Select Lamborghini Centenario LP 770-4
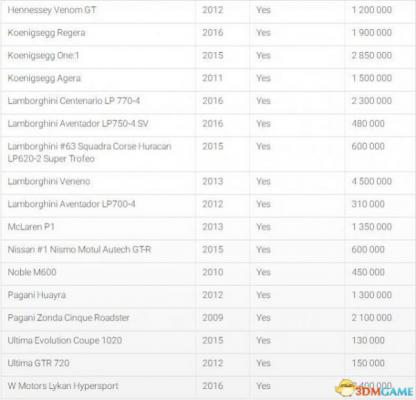The height and width of the screenshot is (400, 416). [74, 101]
